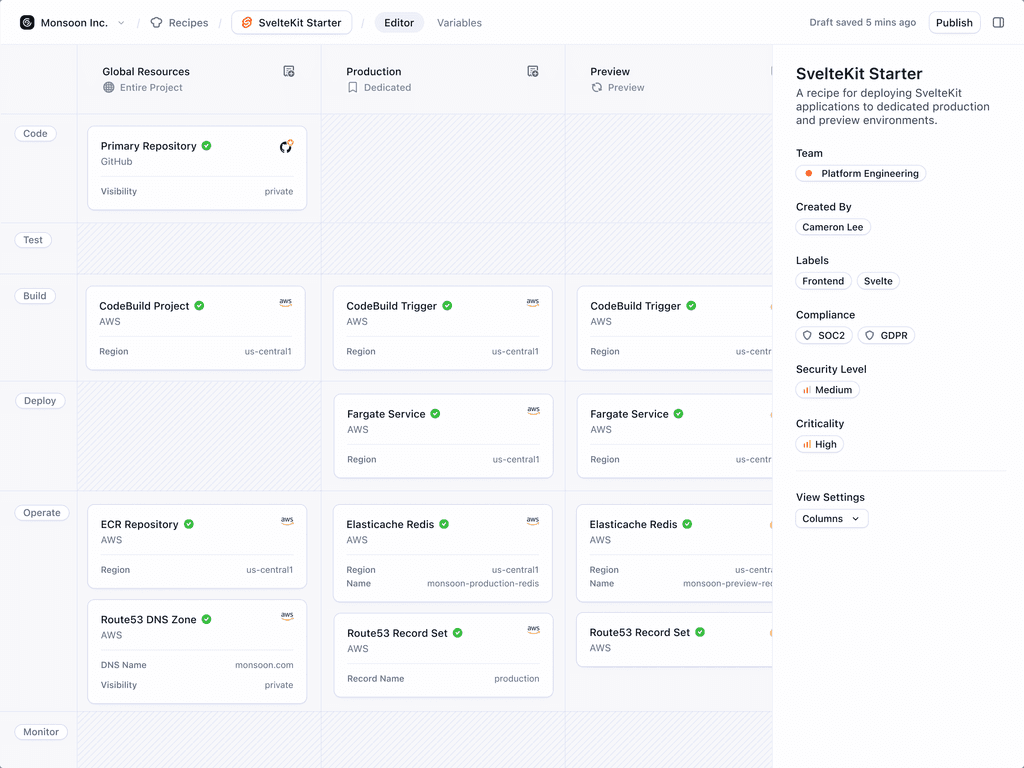Viewport: 1024px width, 768px height.
Task: Switch to the Variables tab
Action: click(459, 22)
